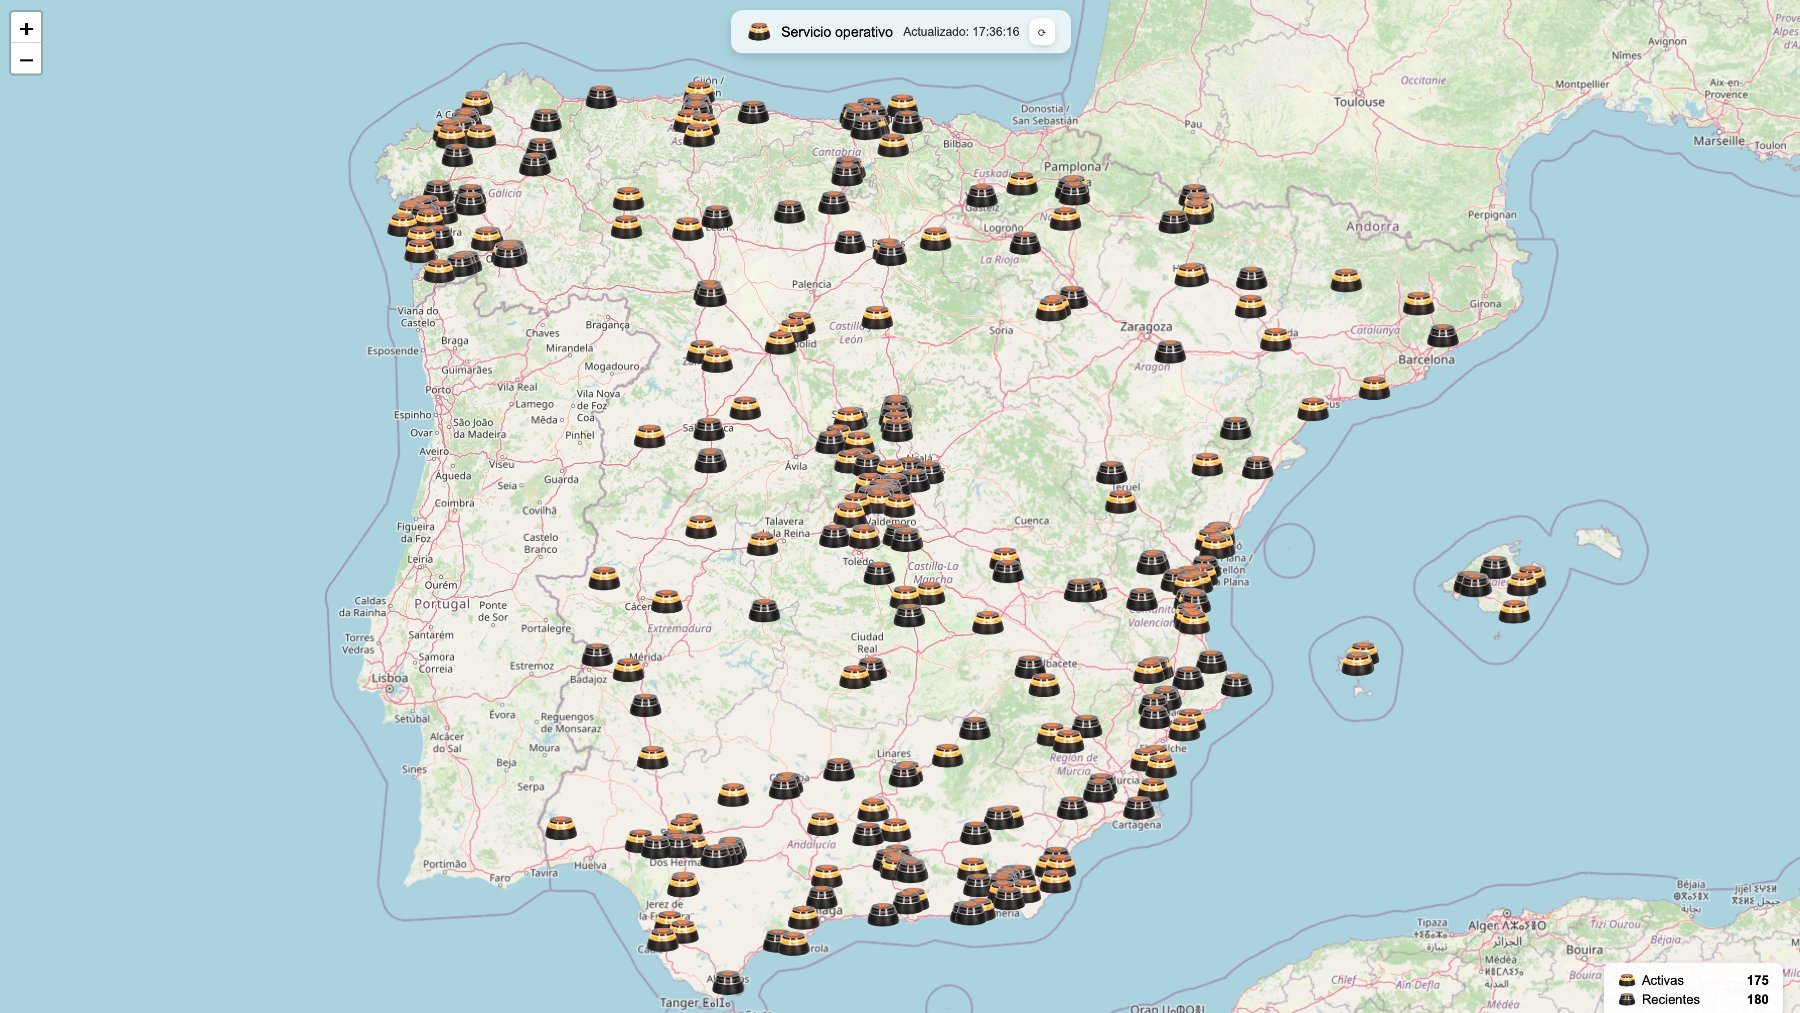This screenshot has height=1013, width=1800.
Task: Toggle the Recientes legend entry
Action: coord(1670,999)
